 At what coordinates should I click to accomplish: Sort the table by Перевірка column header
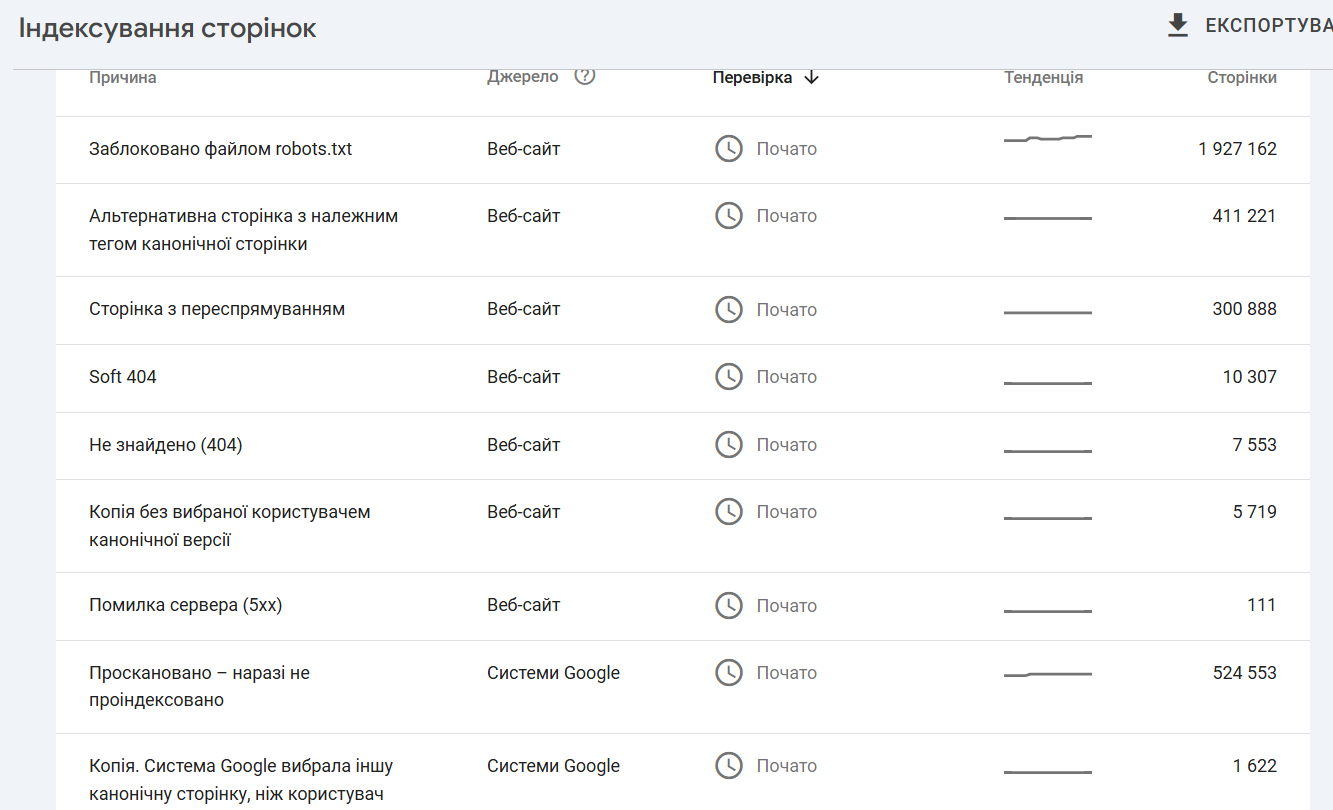(752, 77)
